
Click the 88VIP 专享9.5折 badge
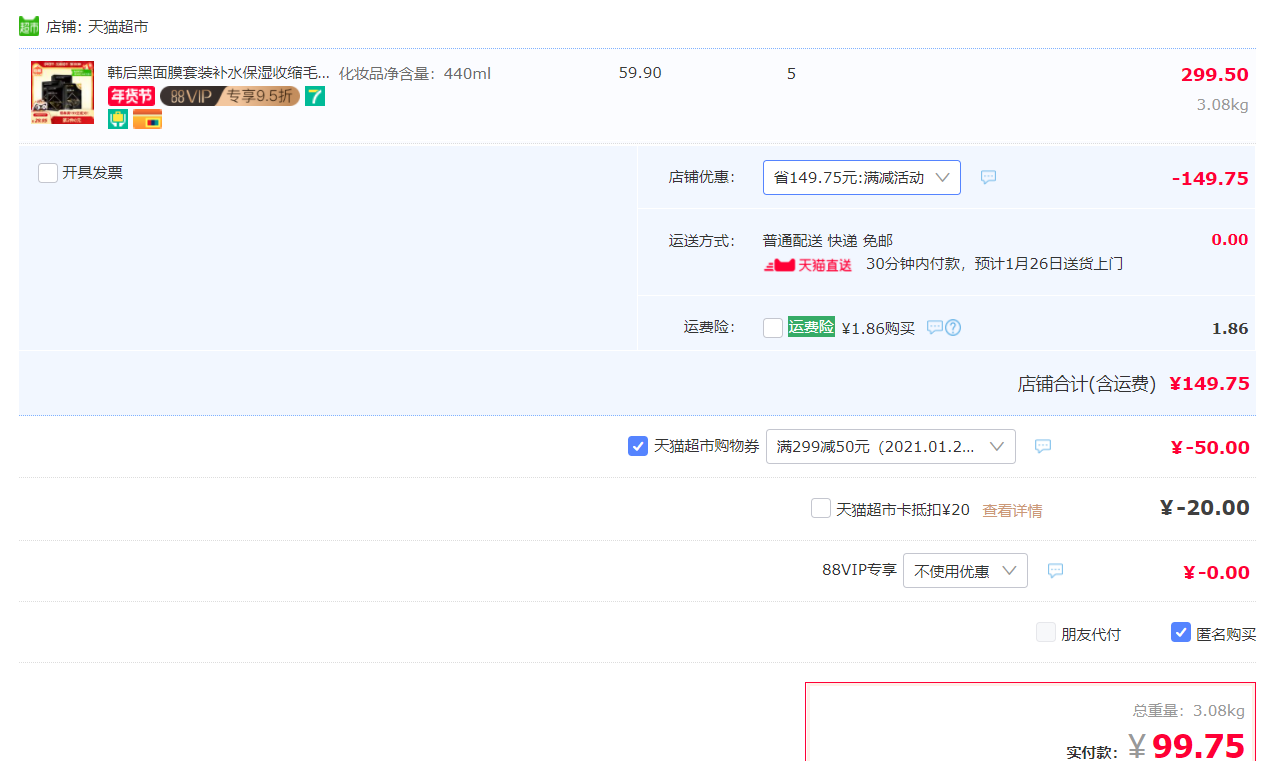click(x=230, y=96)
